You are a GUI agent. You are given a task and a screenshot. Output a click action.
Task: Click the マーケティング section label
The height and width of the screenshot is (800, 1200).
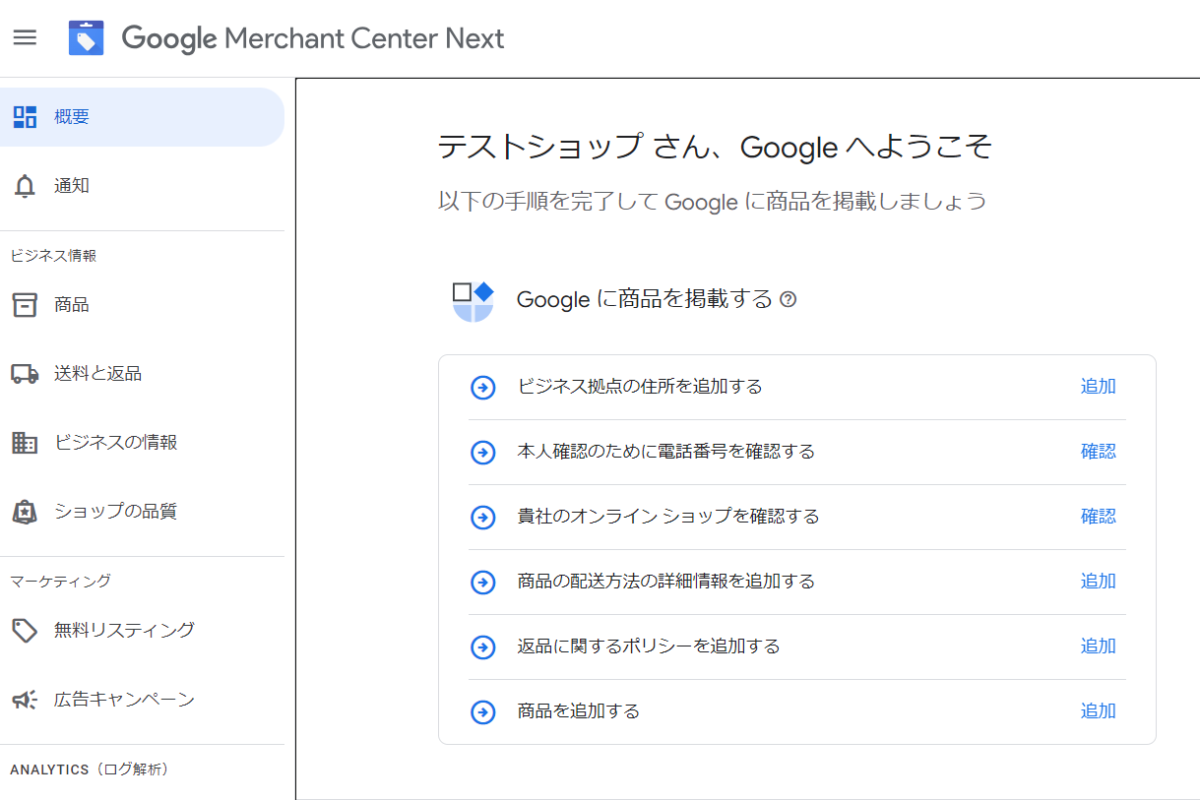60,581
